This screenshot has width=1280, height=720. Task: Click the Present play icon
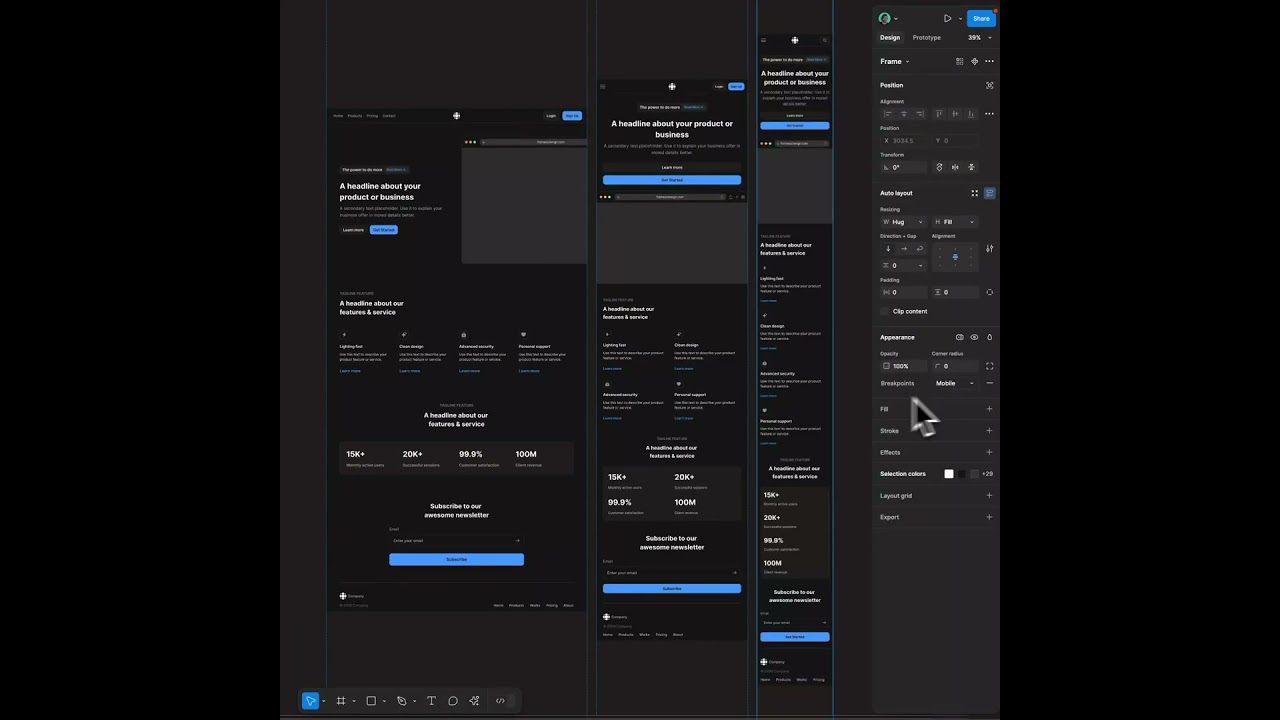[x=947, y=18]
